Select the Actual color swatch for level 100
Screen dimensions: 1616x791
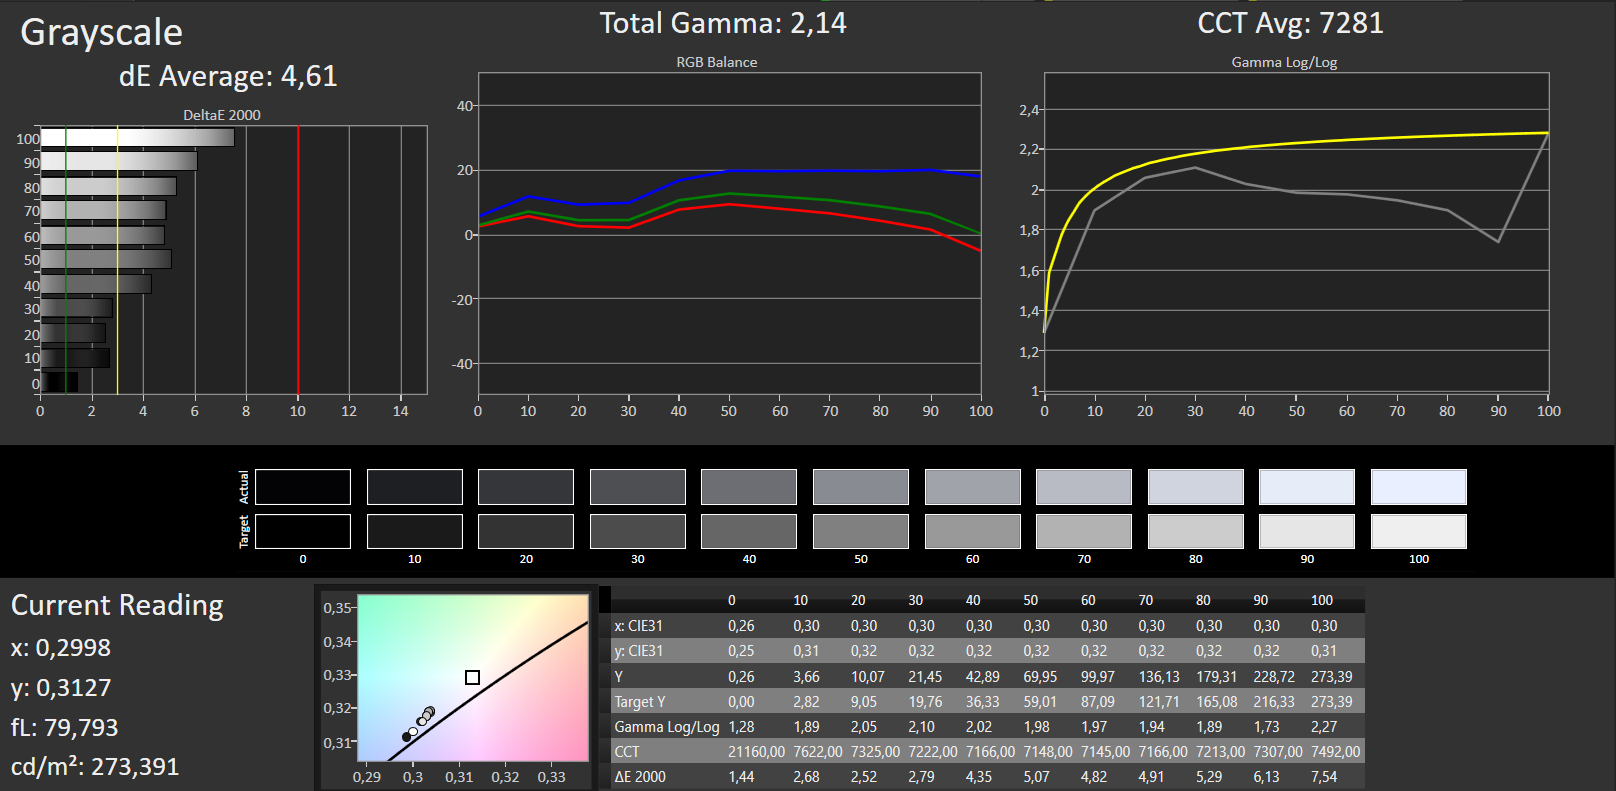pyautogui.click(x=1419, y=487)
